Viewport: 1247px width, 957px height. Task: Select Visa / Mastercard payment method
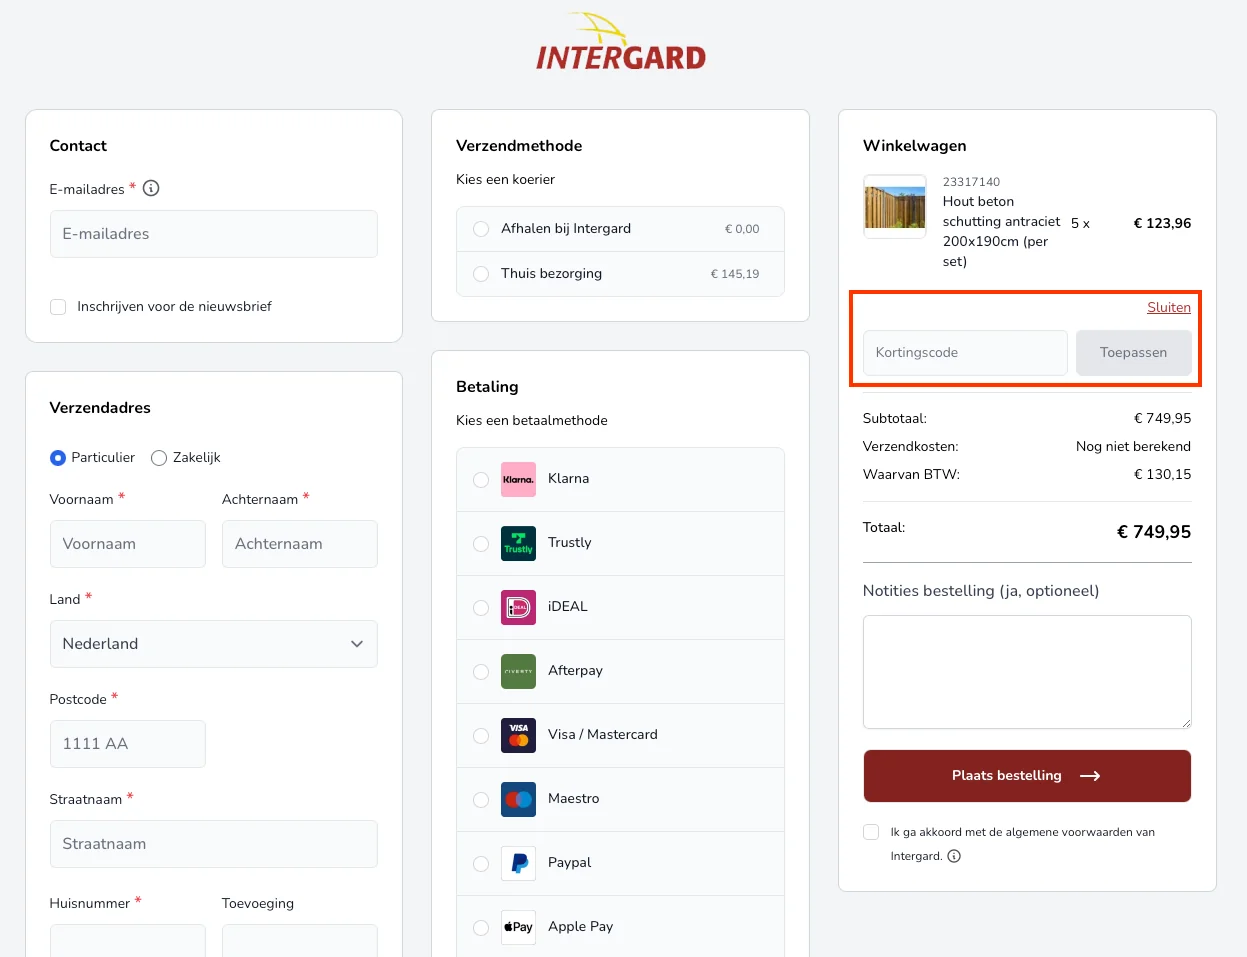(481, 735)
